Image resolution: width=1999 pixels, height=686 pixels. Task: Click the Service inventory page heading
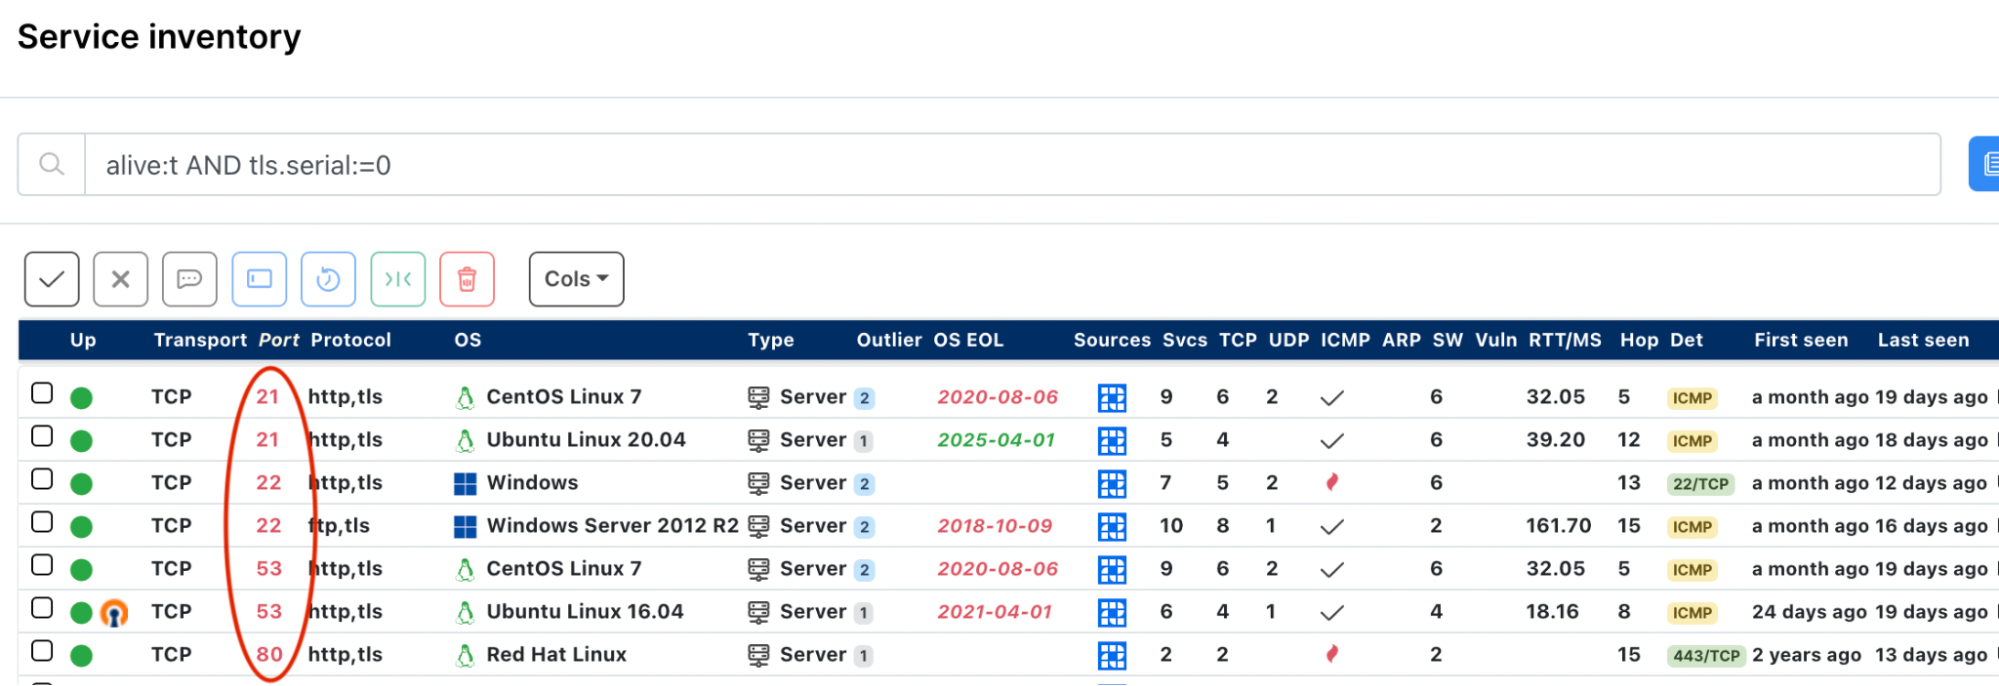click(x=159, y=37)
